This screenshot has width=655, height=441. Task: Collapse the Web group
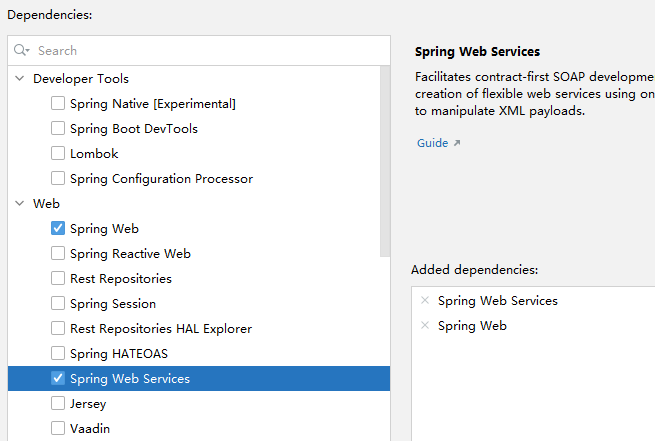[x=20, y=203]
